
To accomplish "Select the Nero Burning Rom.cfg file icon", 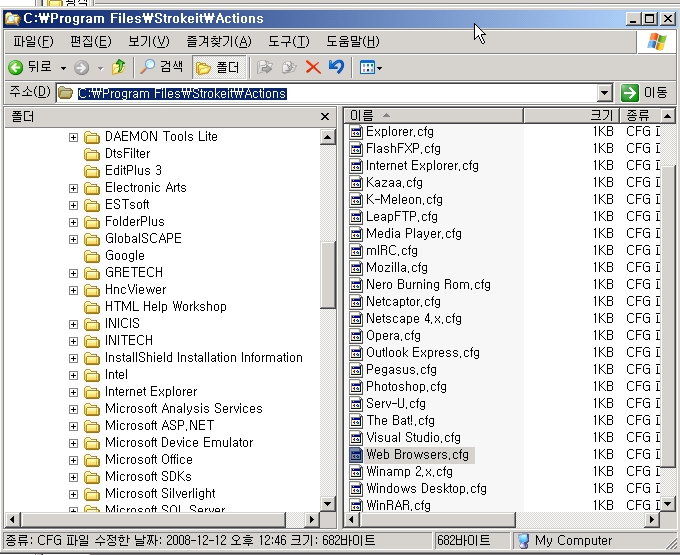I will click(x=356, y=285).
